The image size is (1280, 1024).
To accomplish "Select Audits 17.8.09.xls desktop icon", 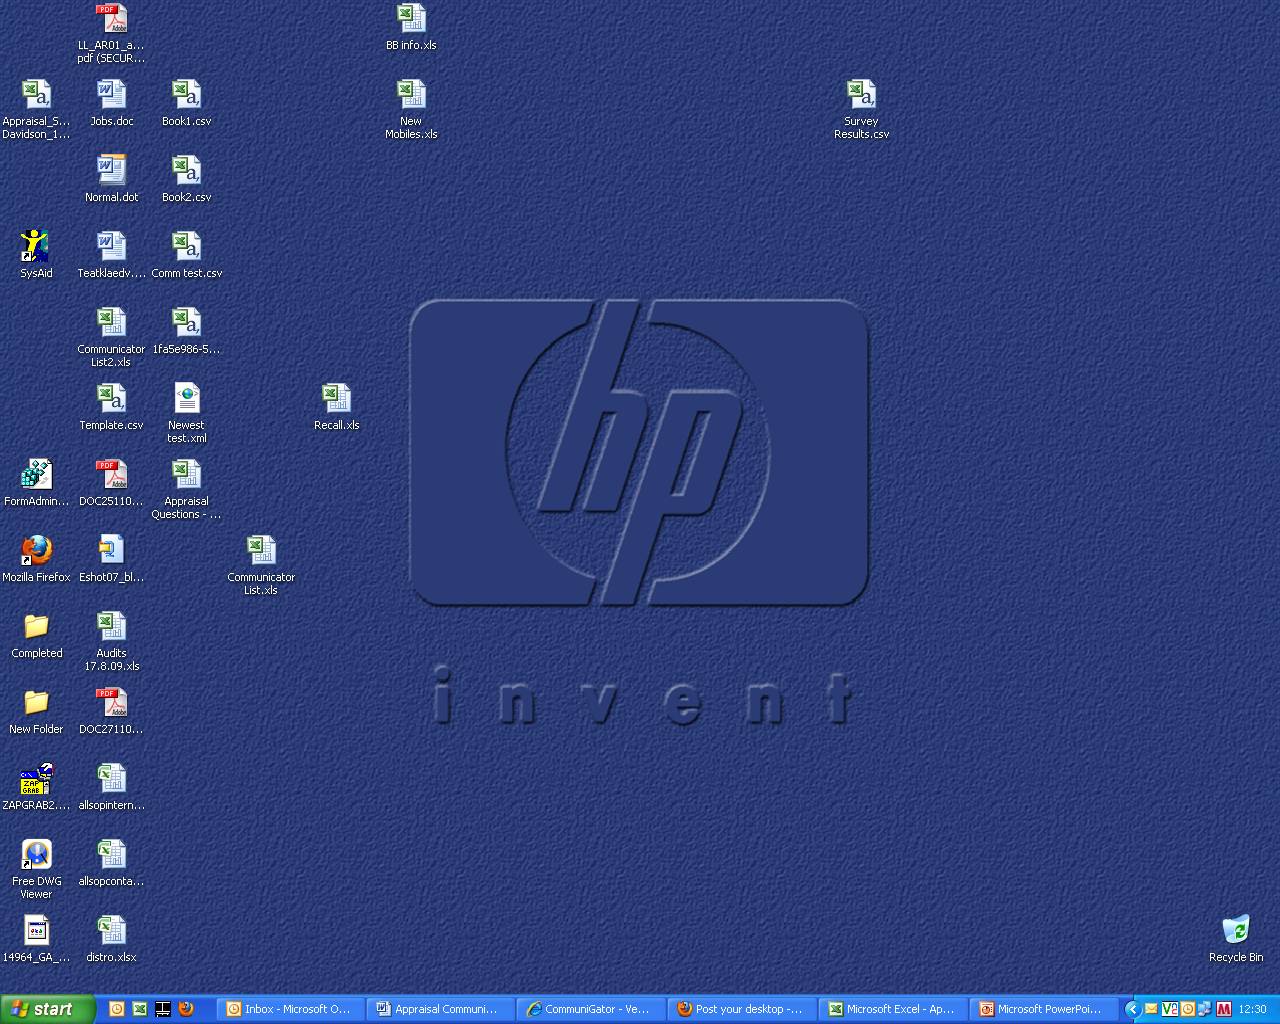I will (x=112, y=641).
